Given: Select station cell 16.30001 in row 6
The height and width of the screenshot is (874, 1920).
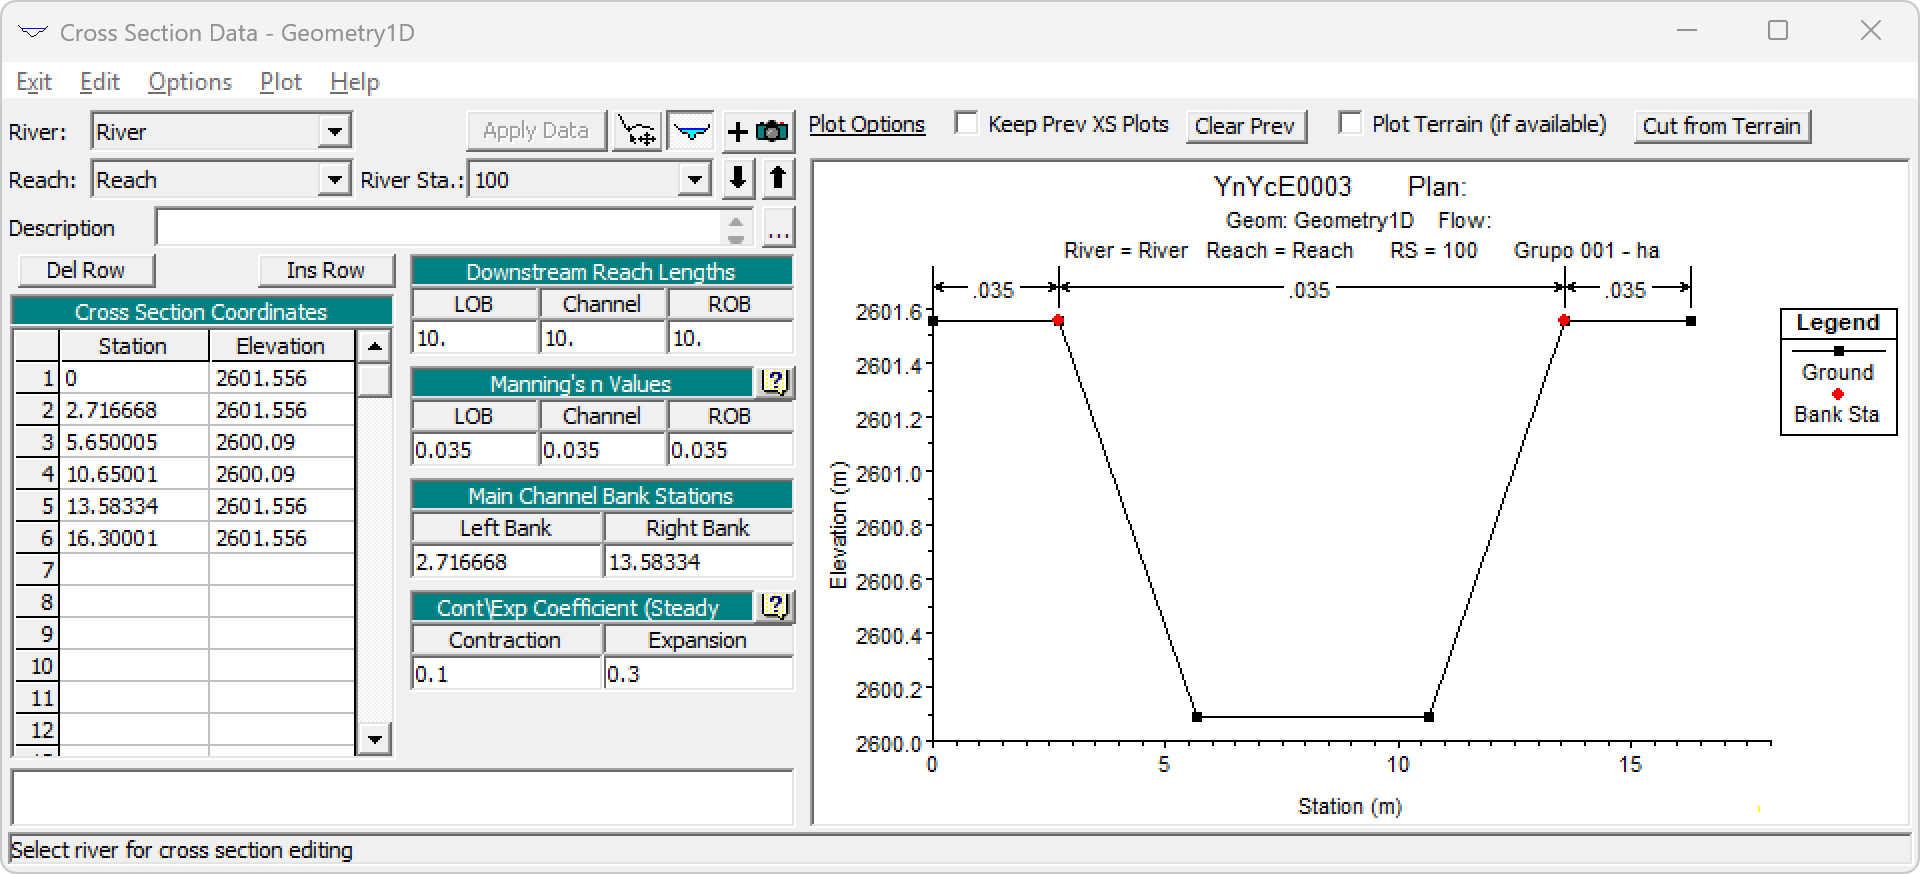Looking at the screenshot, I should tap(134, 538).
